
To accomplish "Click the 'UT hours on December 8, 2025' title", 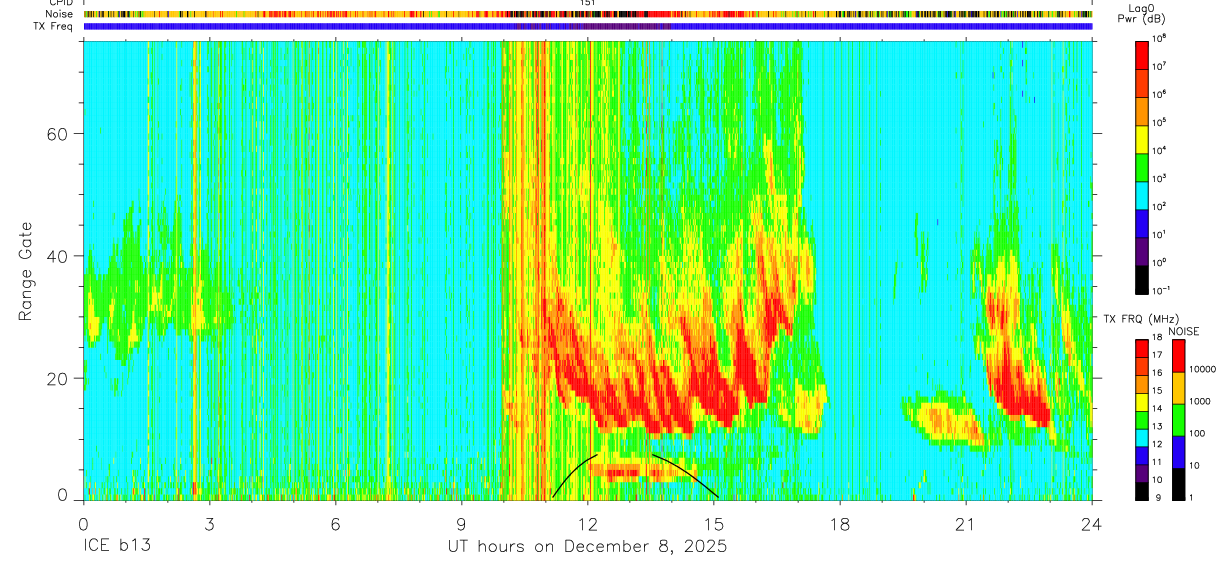I will coord(587,546).
